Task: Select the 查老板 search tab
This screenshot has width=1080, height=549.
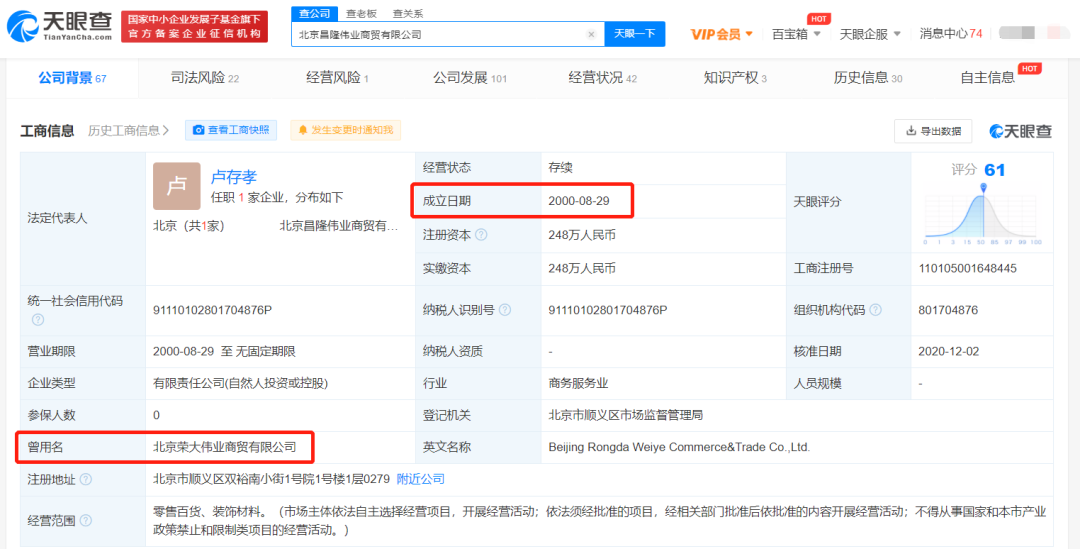Action: tap(361, 13)
